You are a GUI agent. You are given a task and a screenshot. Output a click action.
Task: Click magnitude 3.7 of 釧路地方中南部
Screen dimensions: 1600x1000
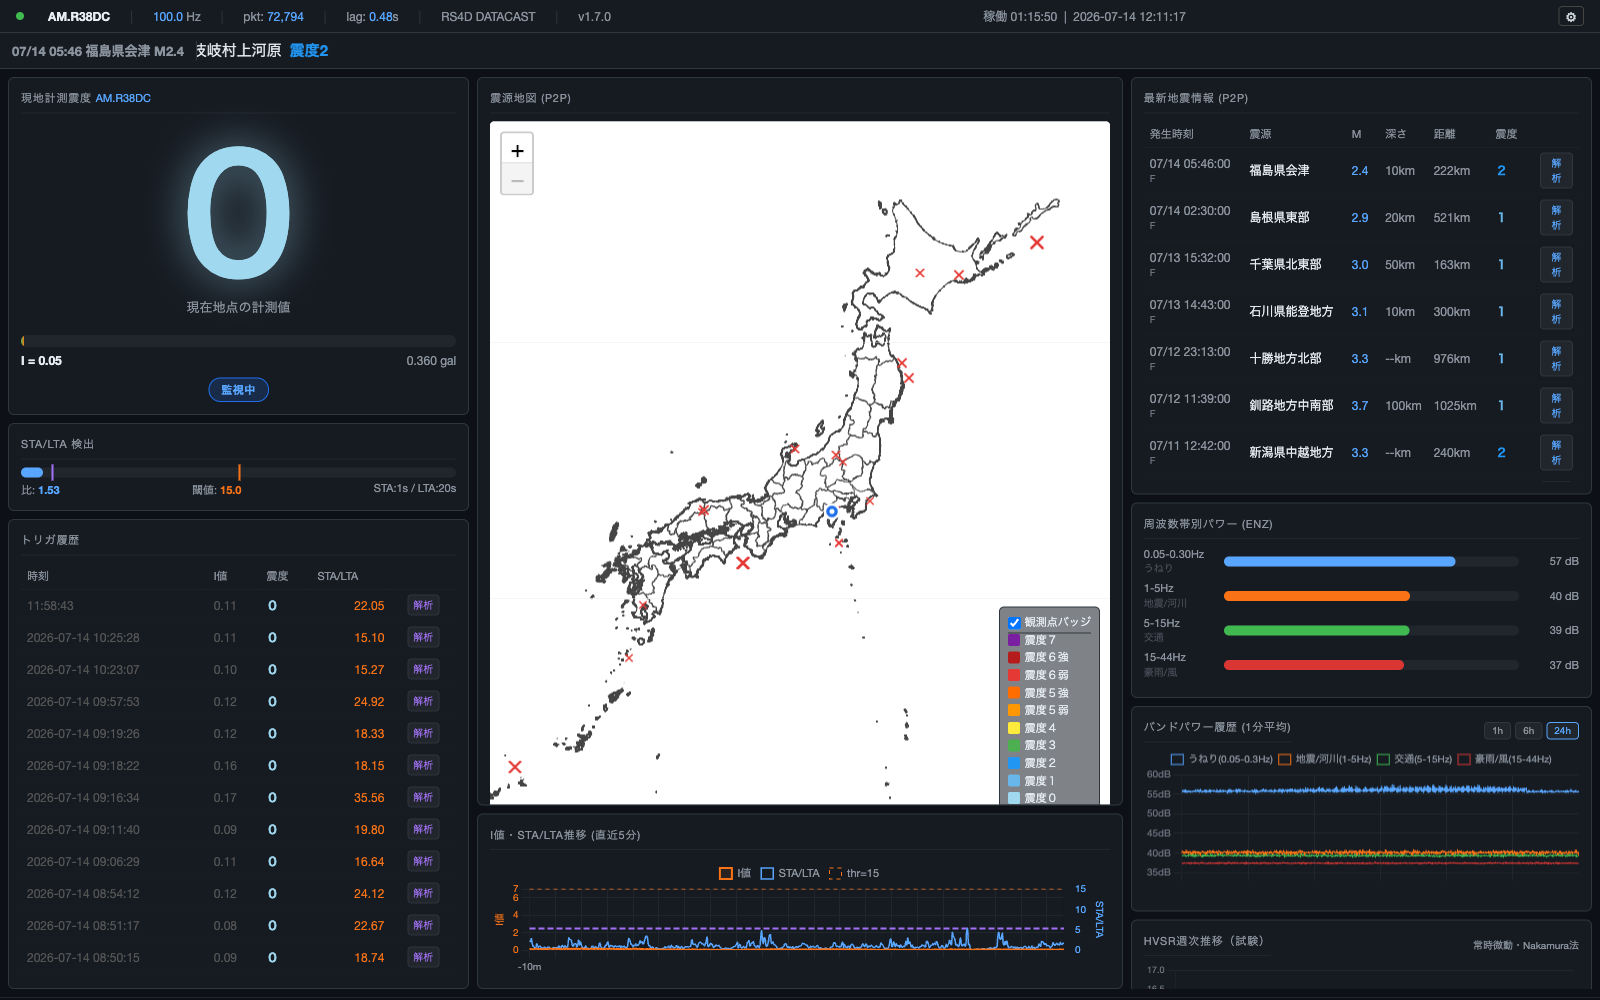point(1359,406)
